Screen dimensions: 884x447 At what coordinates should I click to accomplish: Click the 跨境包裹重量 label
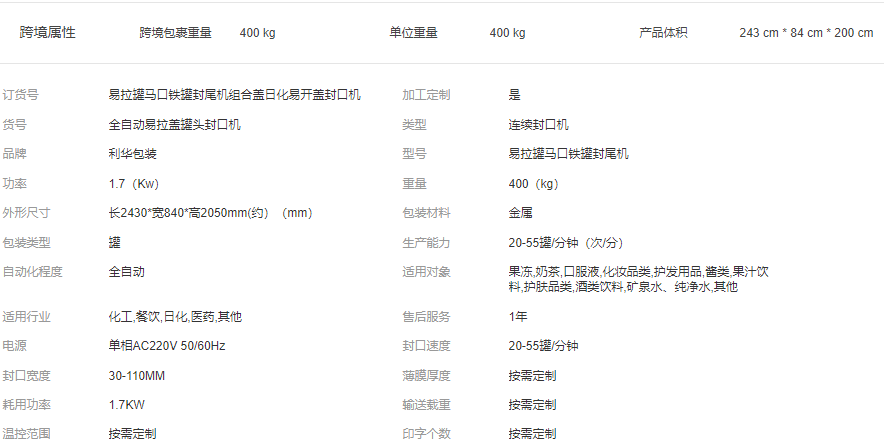pos(175,33)
